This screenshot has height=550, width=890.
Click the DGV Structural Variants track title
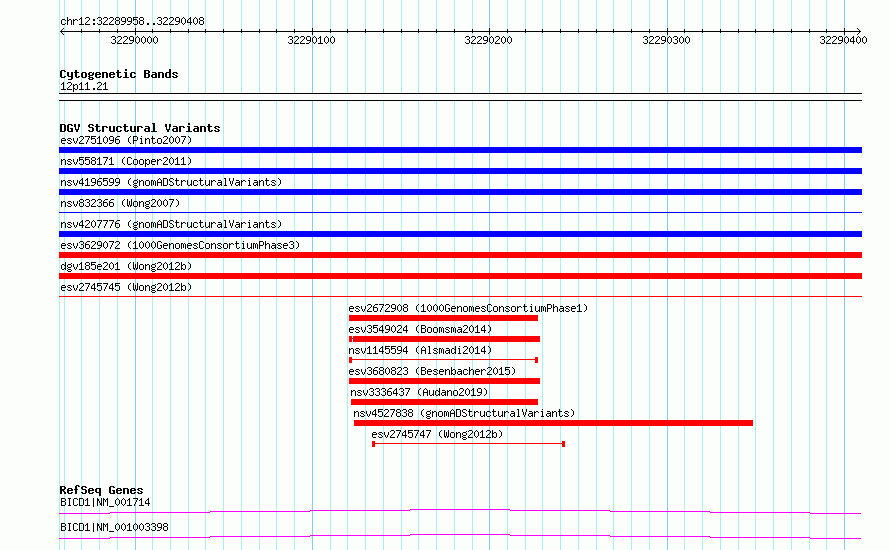(140, 128)
